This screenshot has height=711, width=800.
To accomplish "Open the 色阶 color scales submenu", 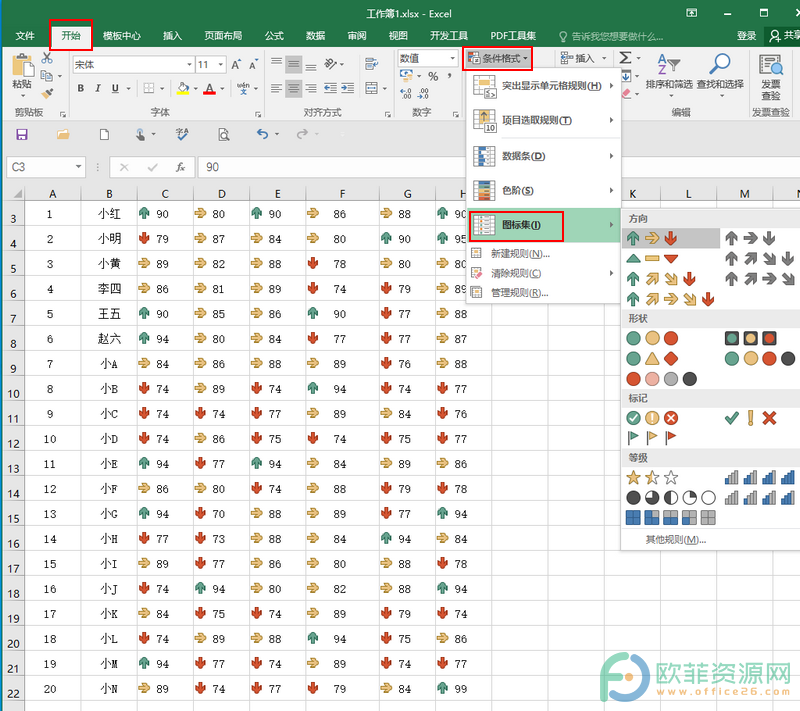I will pos(543,191).
